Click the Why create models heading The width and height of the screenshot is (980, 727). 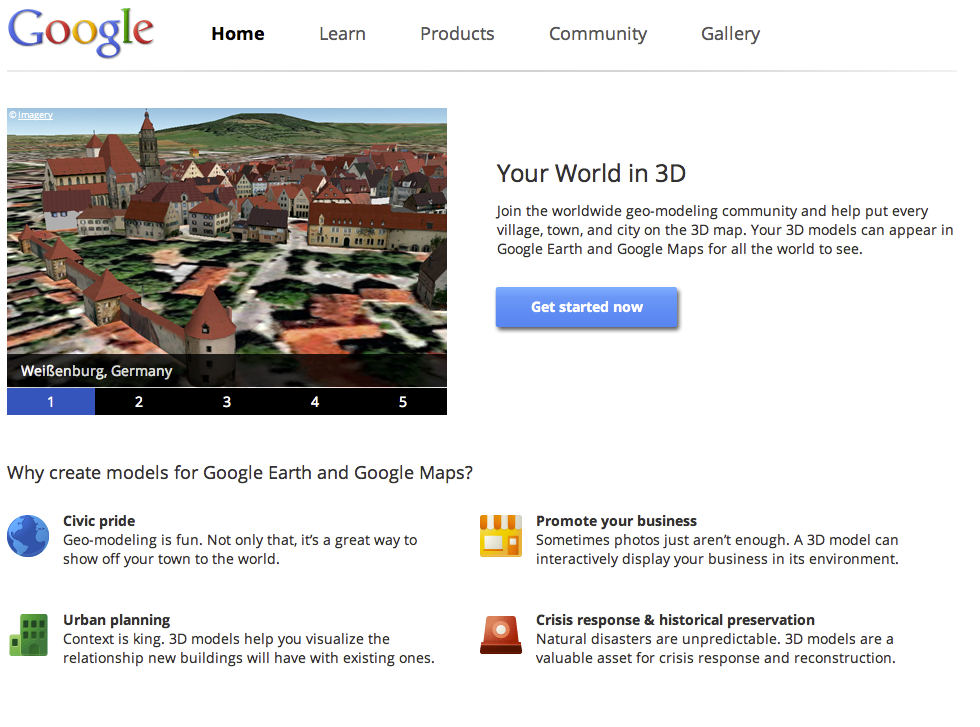coord(240,473)
